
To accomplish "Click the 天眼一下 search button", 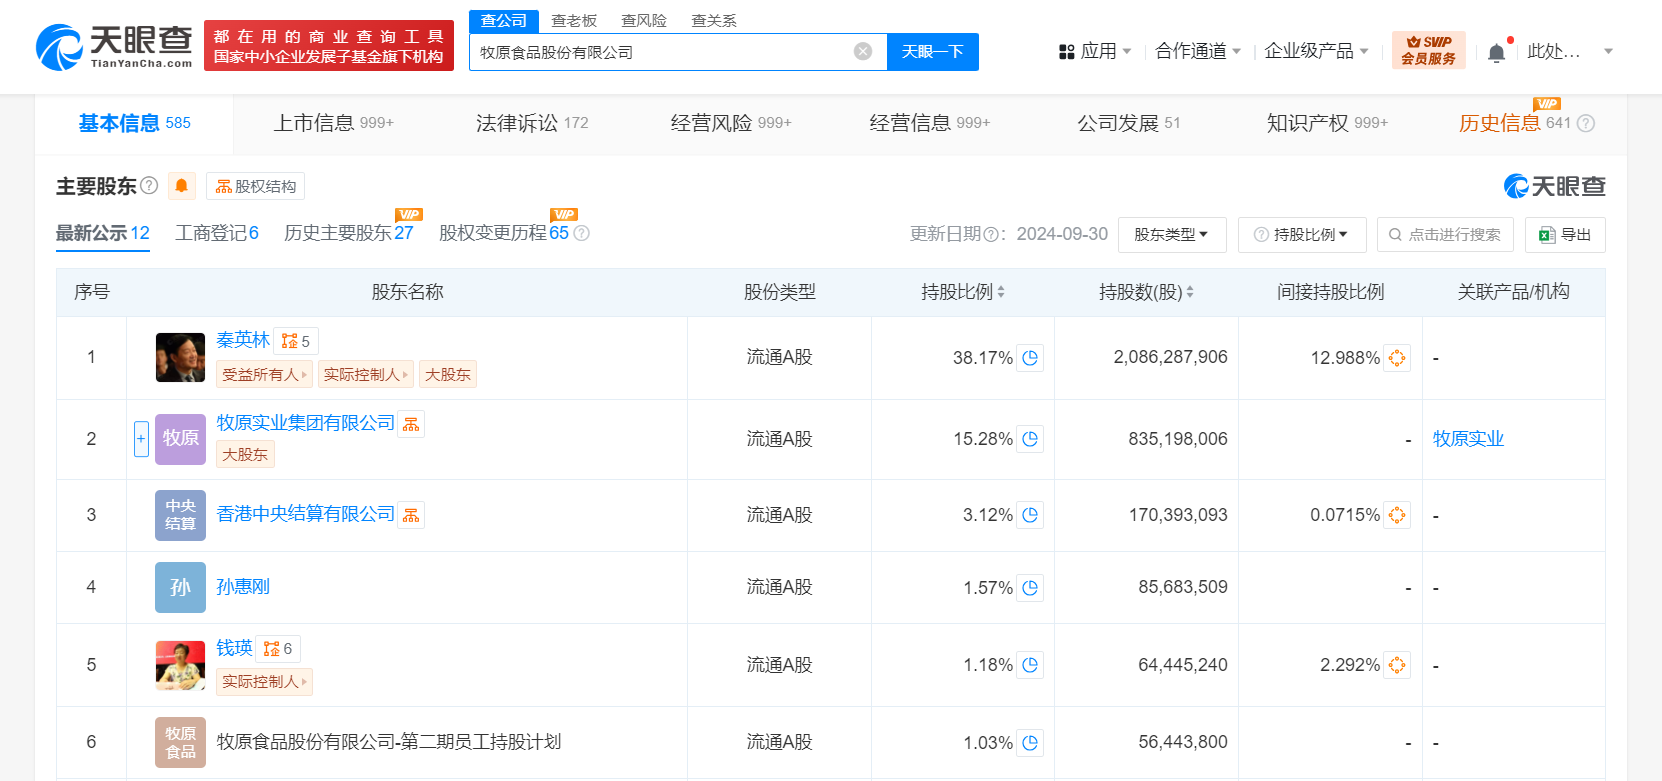I will [932, 52].
